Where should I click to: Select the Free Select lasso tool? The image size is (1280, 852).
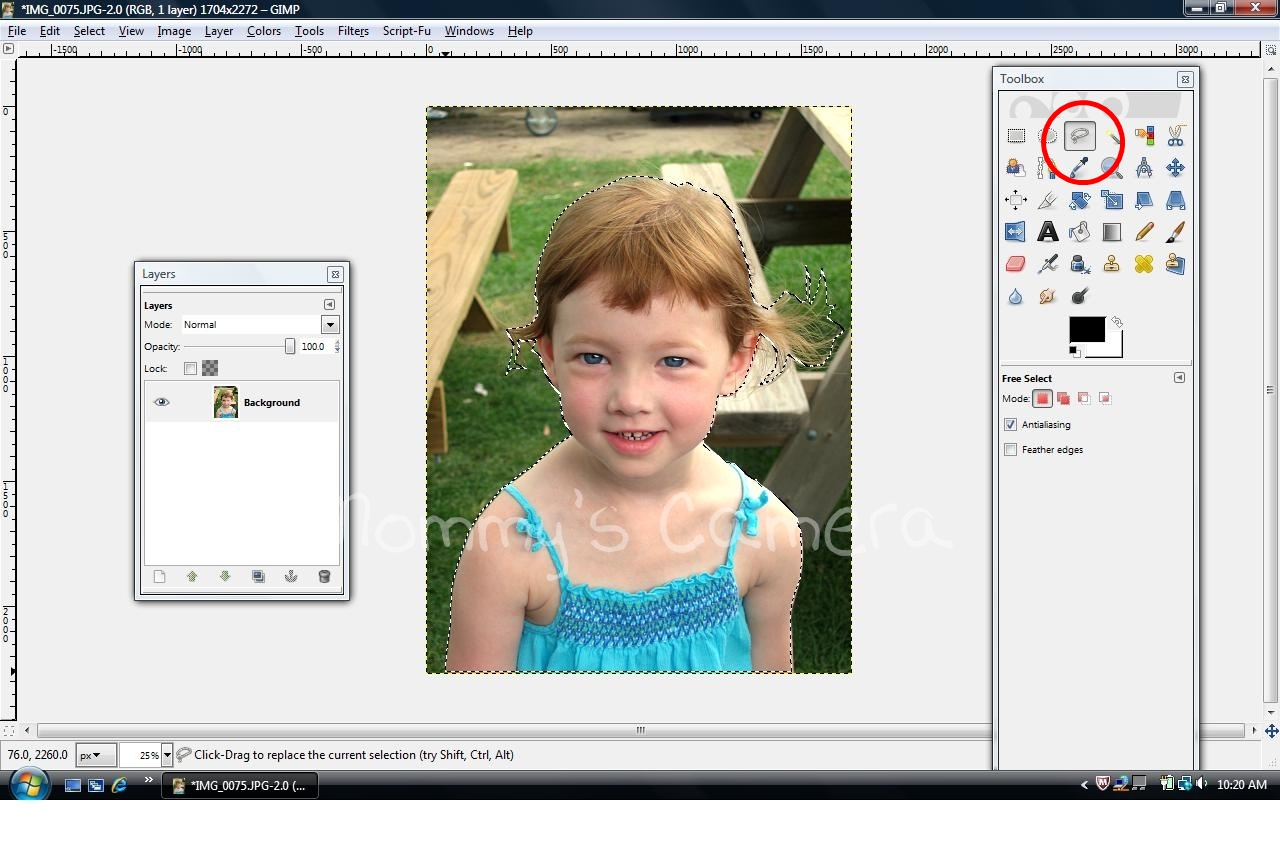[x=1080, y=136]
